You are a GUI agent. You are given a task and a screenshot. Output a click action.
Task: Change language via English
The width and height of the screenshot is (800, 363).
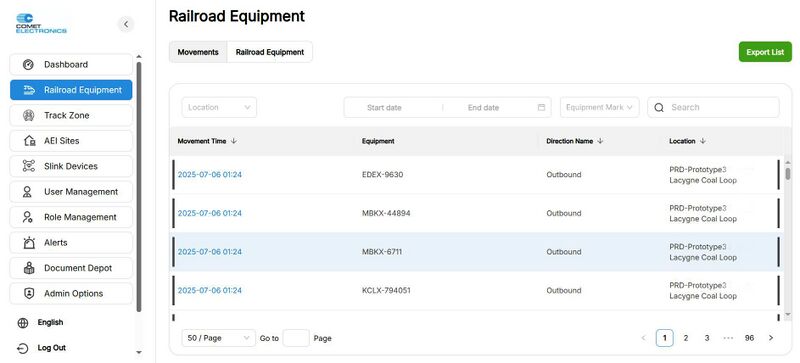[x=50, y=323]
